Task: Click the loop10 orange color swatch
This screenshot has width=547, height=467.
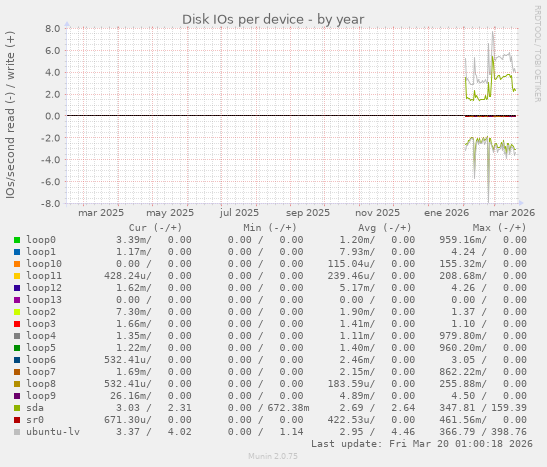Action: coord(17,264)
